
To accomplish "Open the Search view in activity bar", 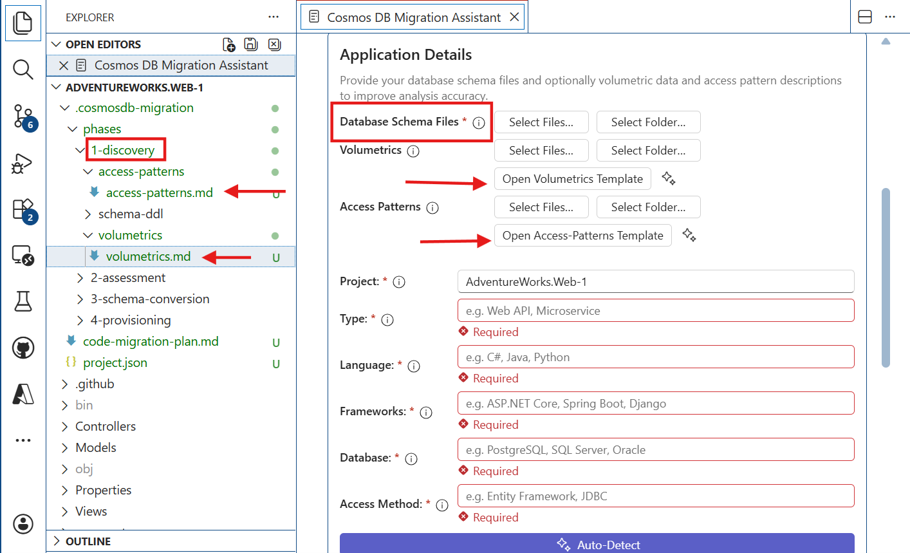I will pos(23,70).
